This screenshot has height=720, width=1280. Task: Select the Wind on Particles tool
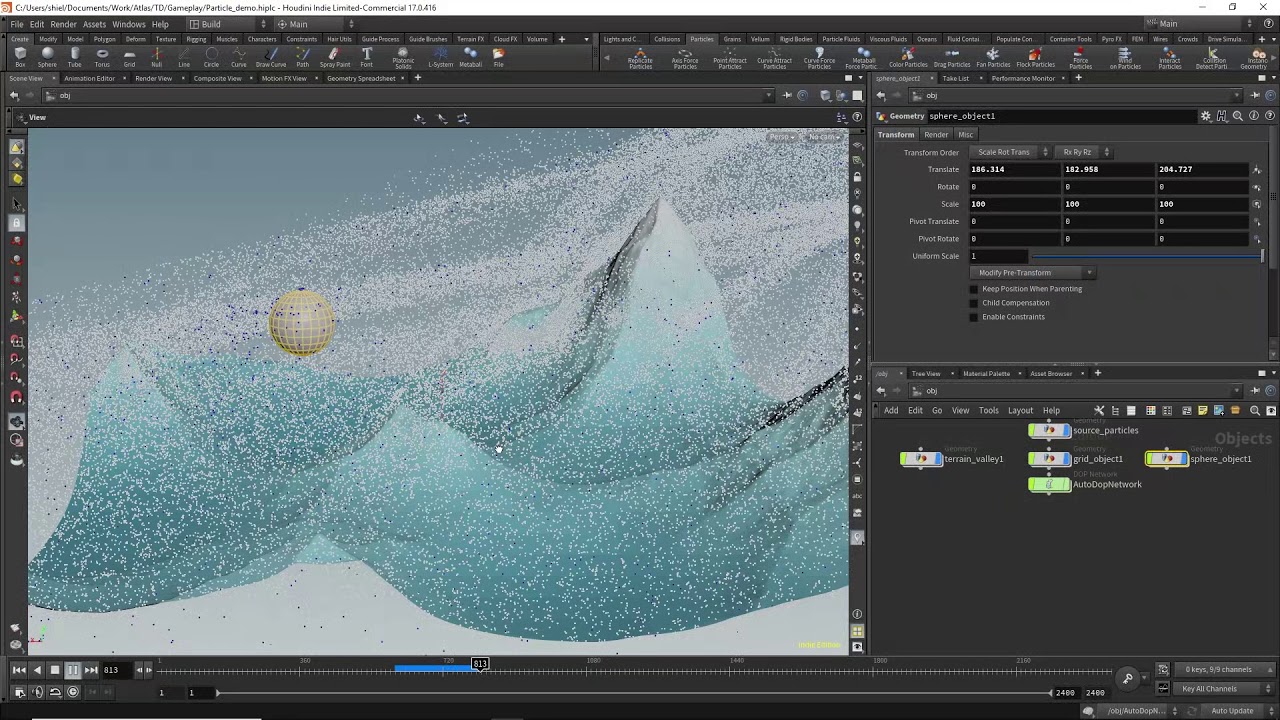[1125, 58]
